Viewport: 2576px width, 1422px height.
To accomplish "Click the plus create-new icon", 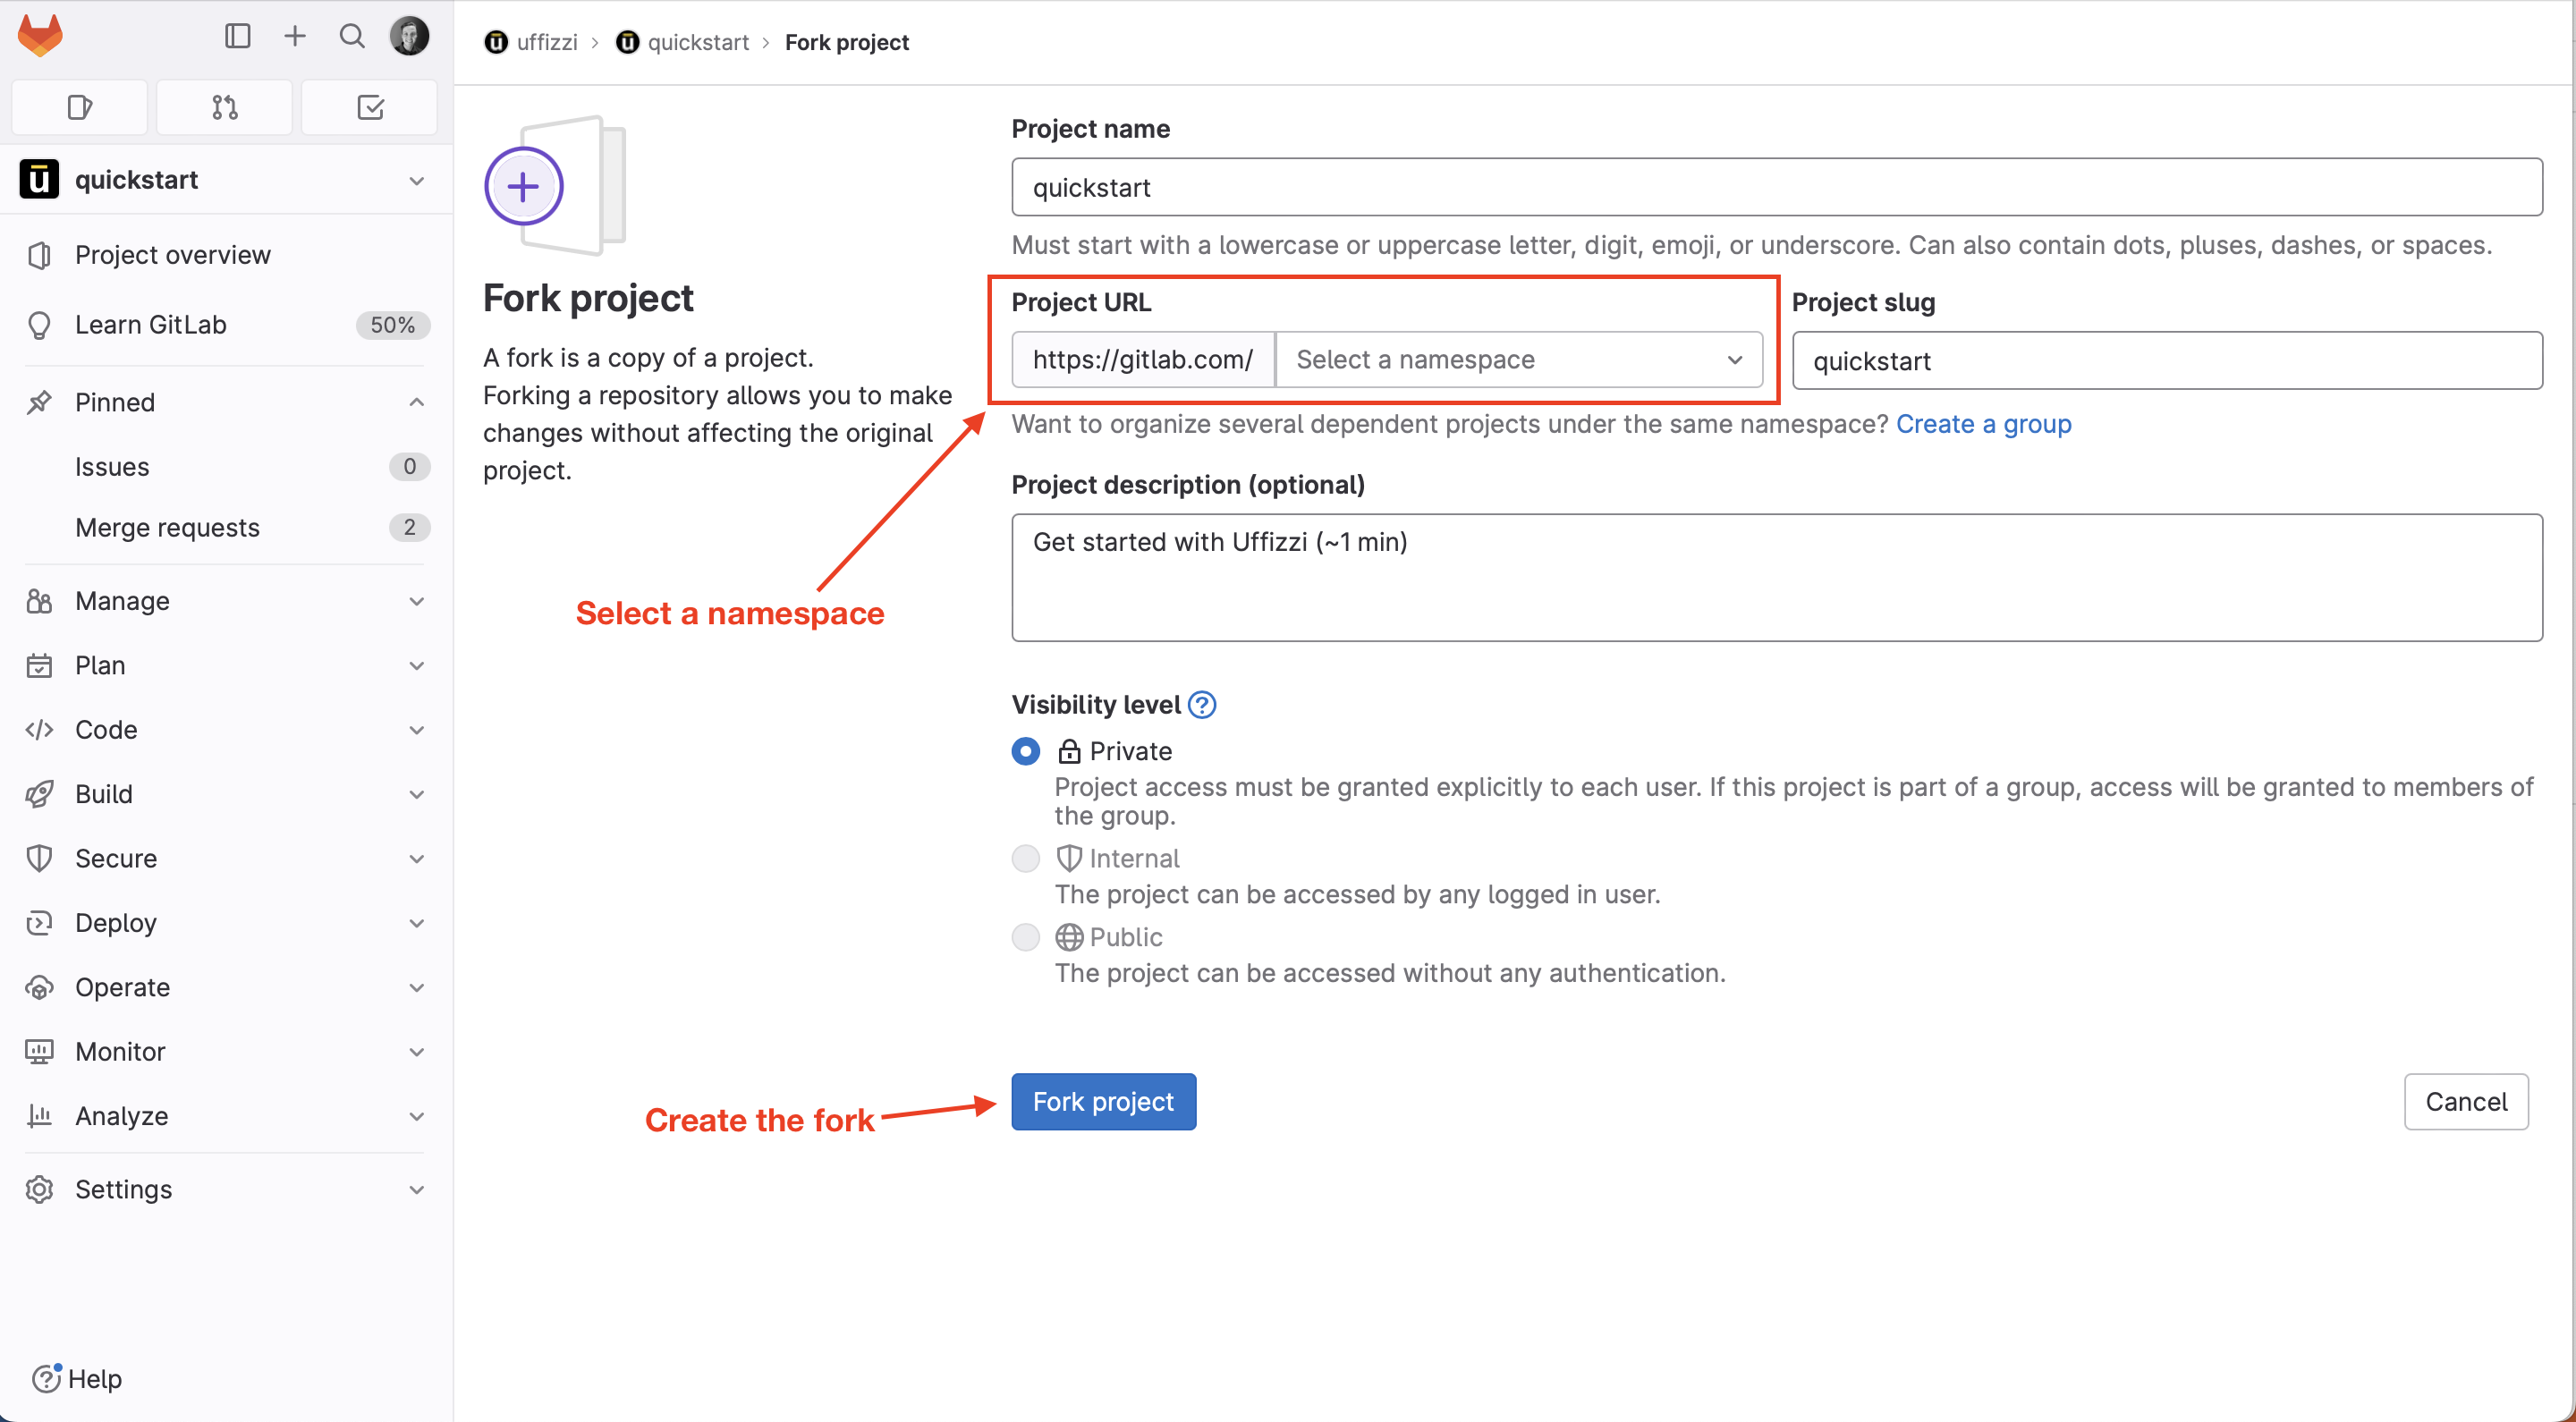I will (x=294, y=36).
